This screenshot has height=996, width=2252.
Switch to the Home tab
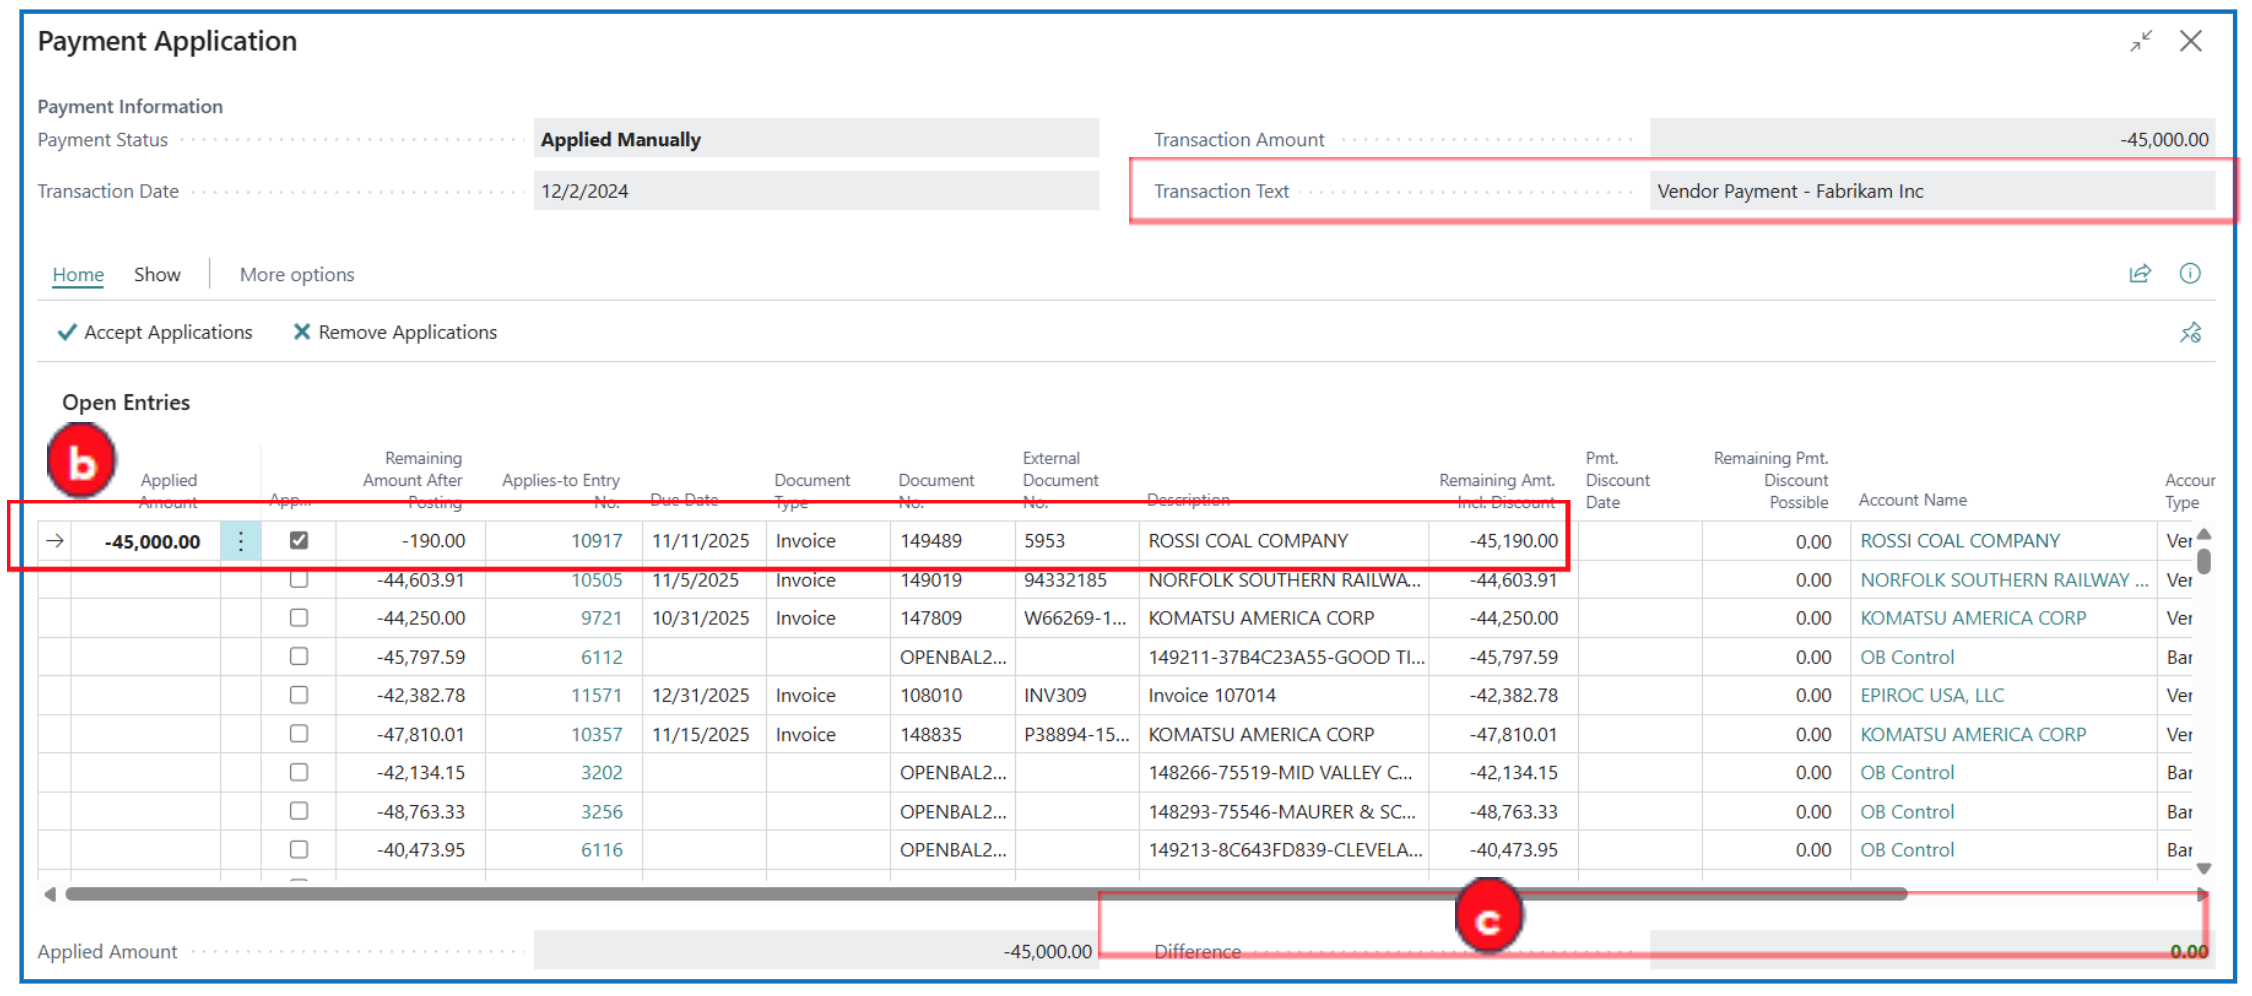(78, 274)
